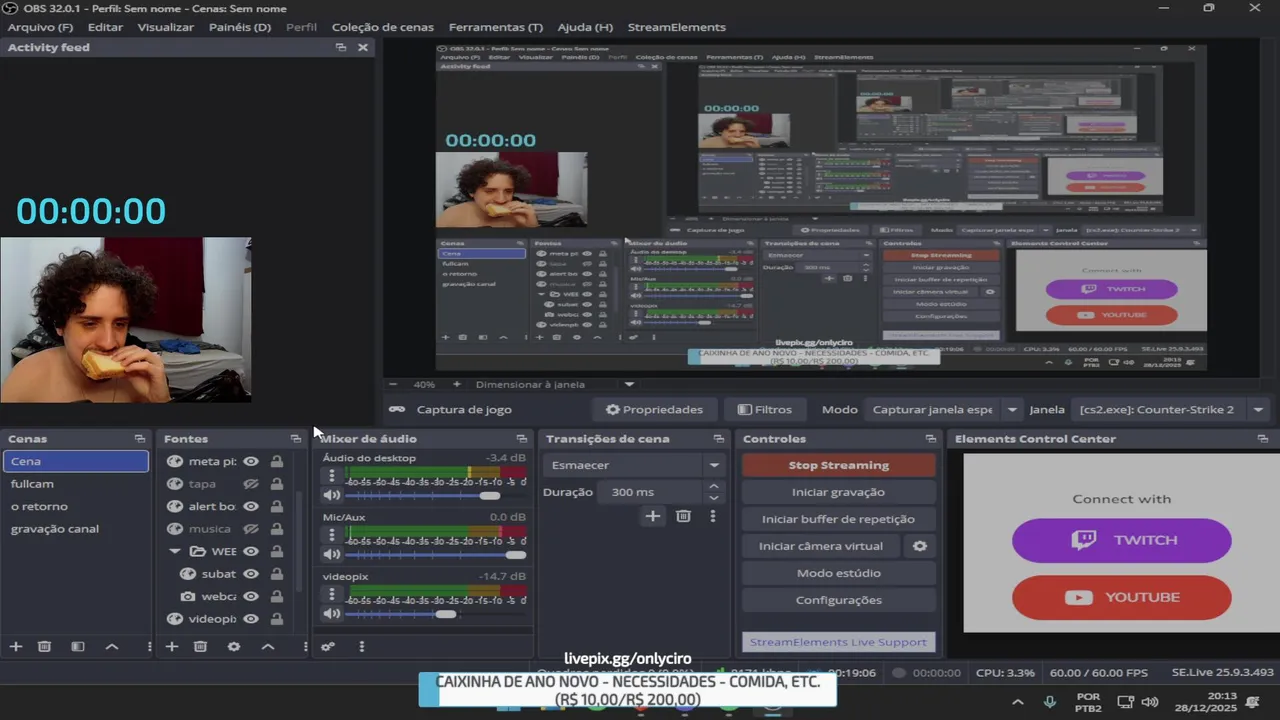The image size is (1280, 720).
Task: Add a new scene transition
Action: coord(653,516)
